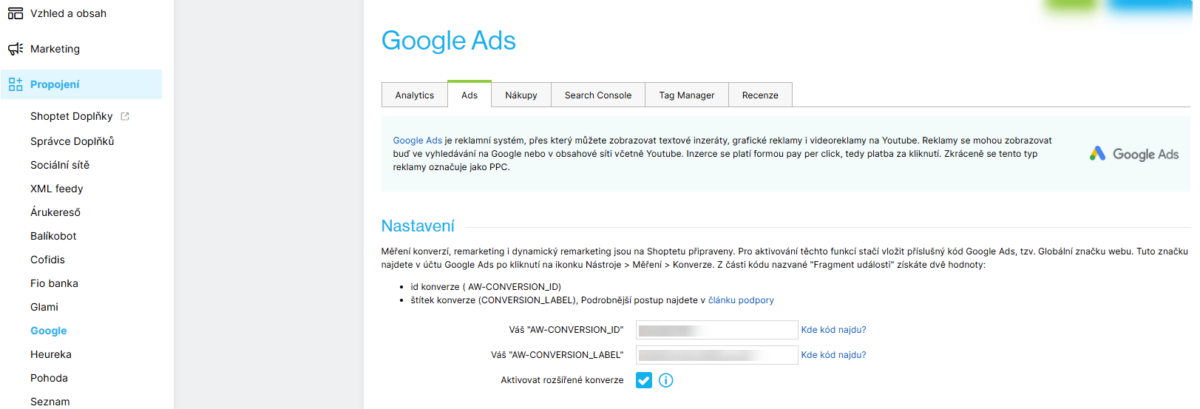Click the AW-CONVERSION_ID input field

pyautogui.click(x=717, y=330)
